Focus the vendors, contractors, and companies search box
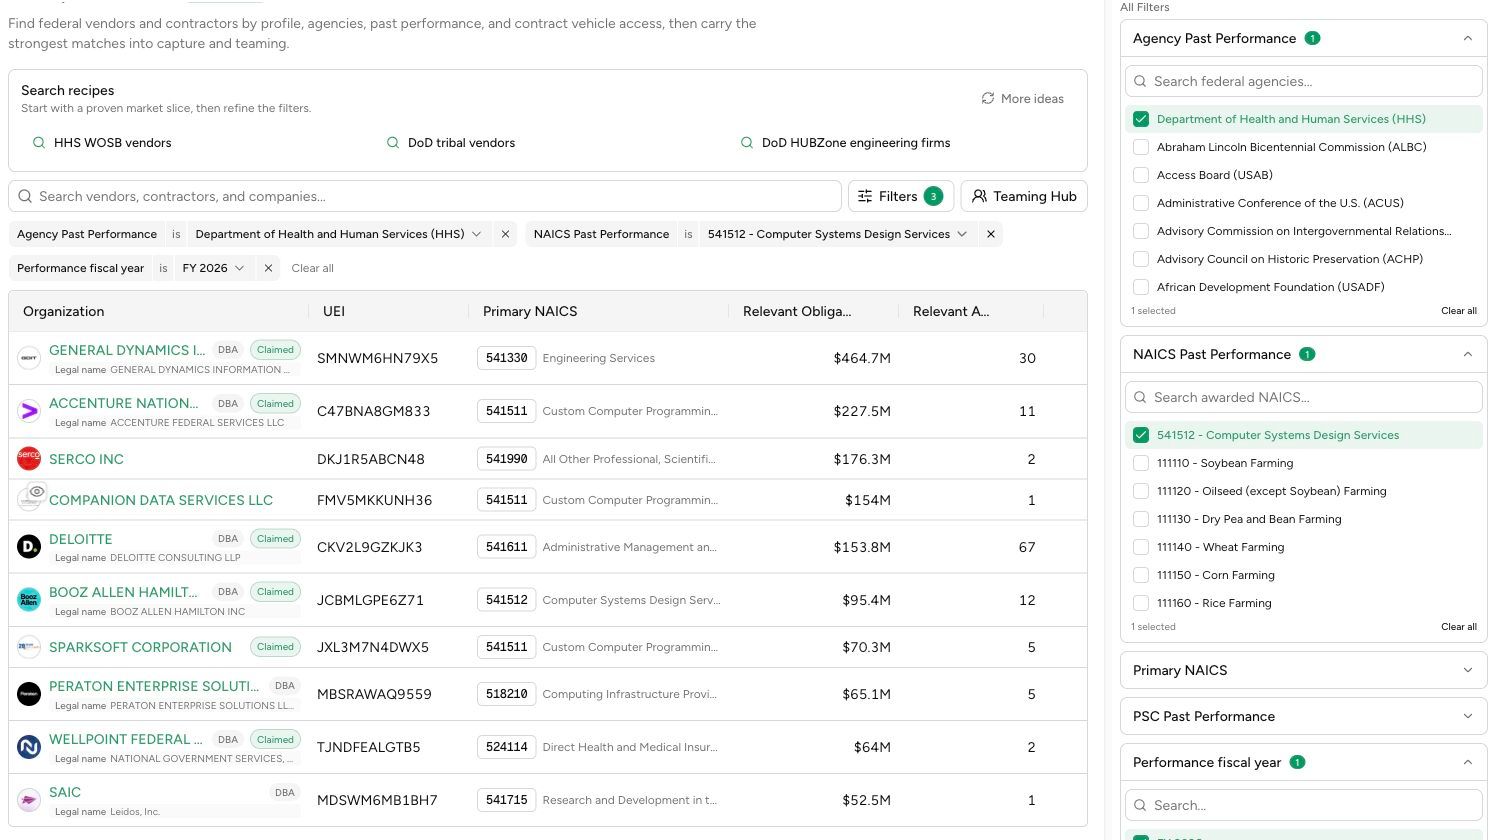Screen dimensions: 1490x840 [425, 196]
